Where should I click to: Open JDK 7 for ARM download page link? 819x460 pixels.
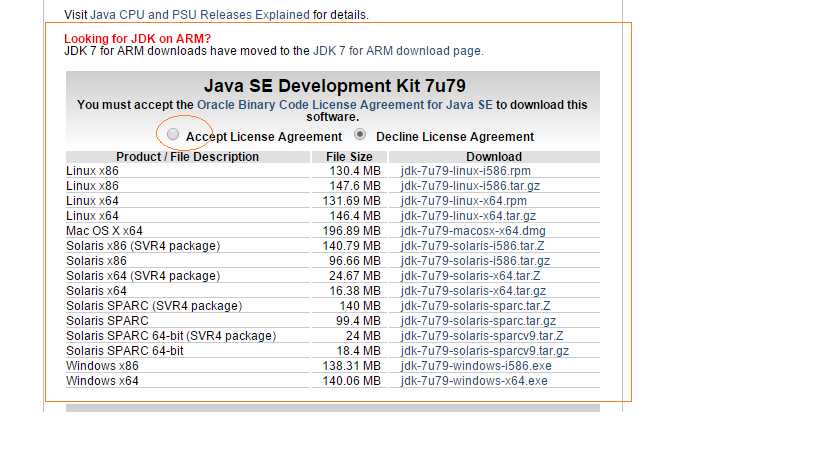tap(397, 51)
